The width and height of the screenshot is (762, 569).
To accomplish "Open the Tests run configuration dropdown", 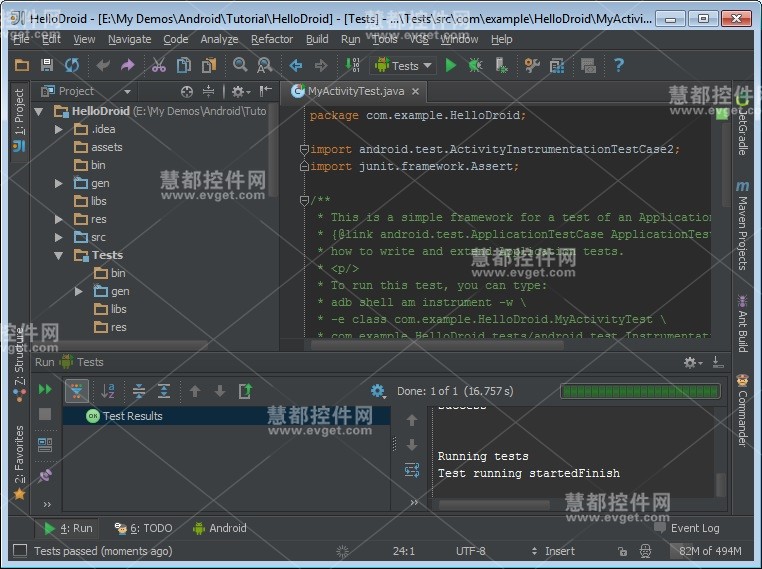I will coord(403,66).
